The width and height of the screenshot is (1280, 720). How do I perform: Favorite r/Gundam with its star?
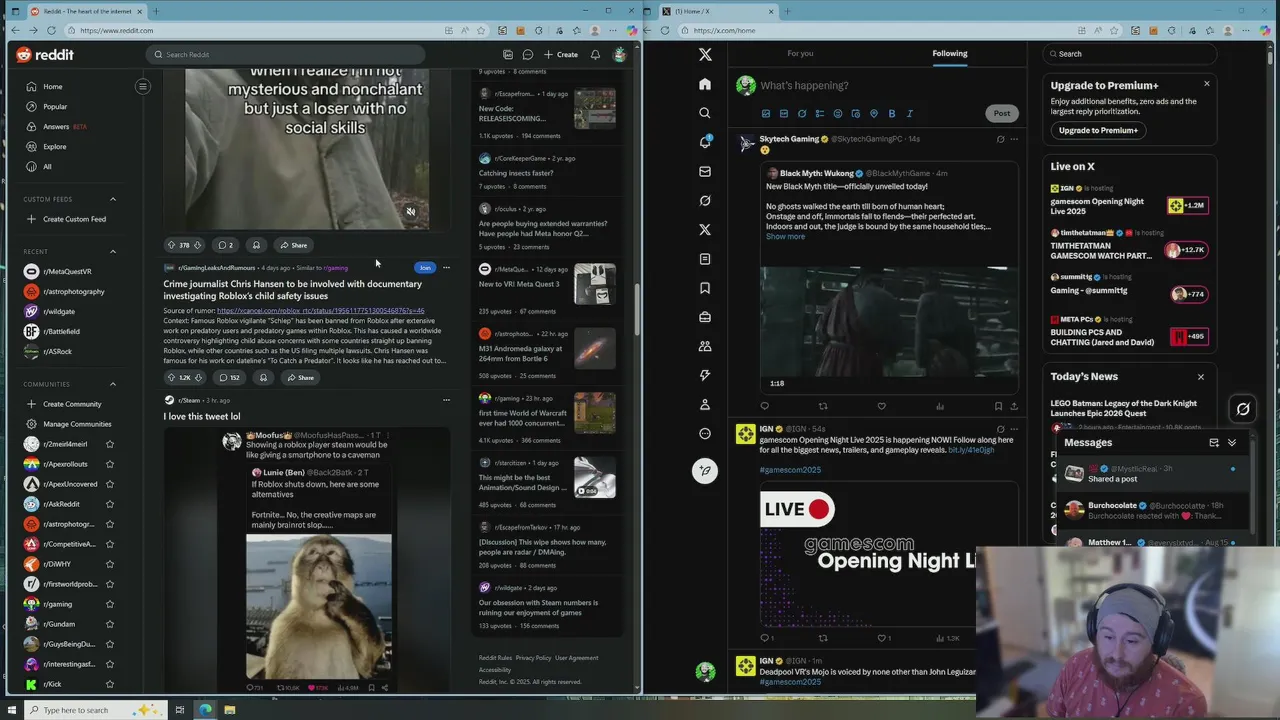point(110,624)
